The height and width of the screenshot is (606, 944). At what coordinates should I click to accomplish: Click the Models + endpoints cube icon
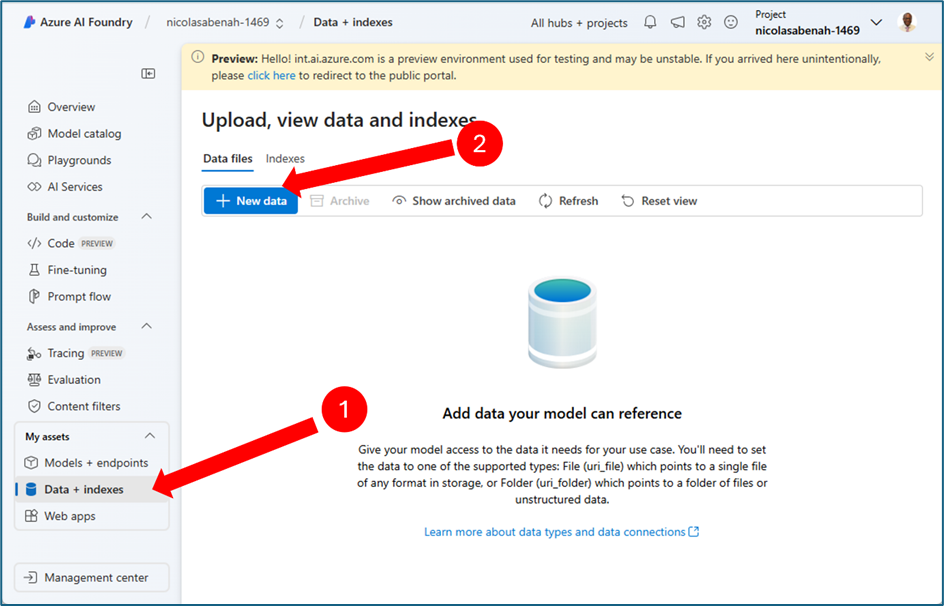click(31, 463)
